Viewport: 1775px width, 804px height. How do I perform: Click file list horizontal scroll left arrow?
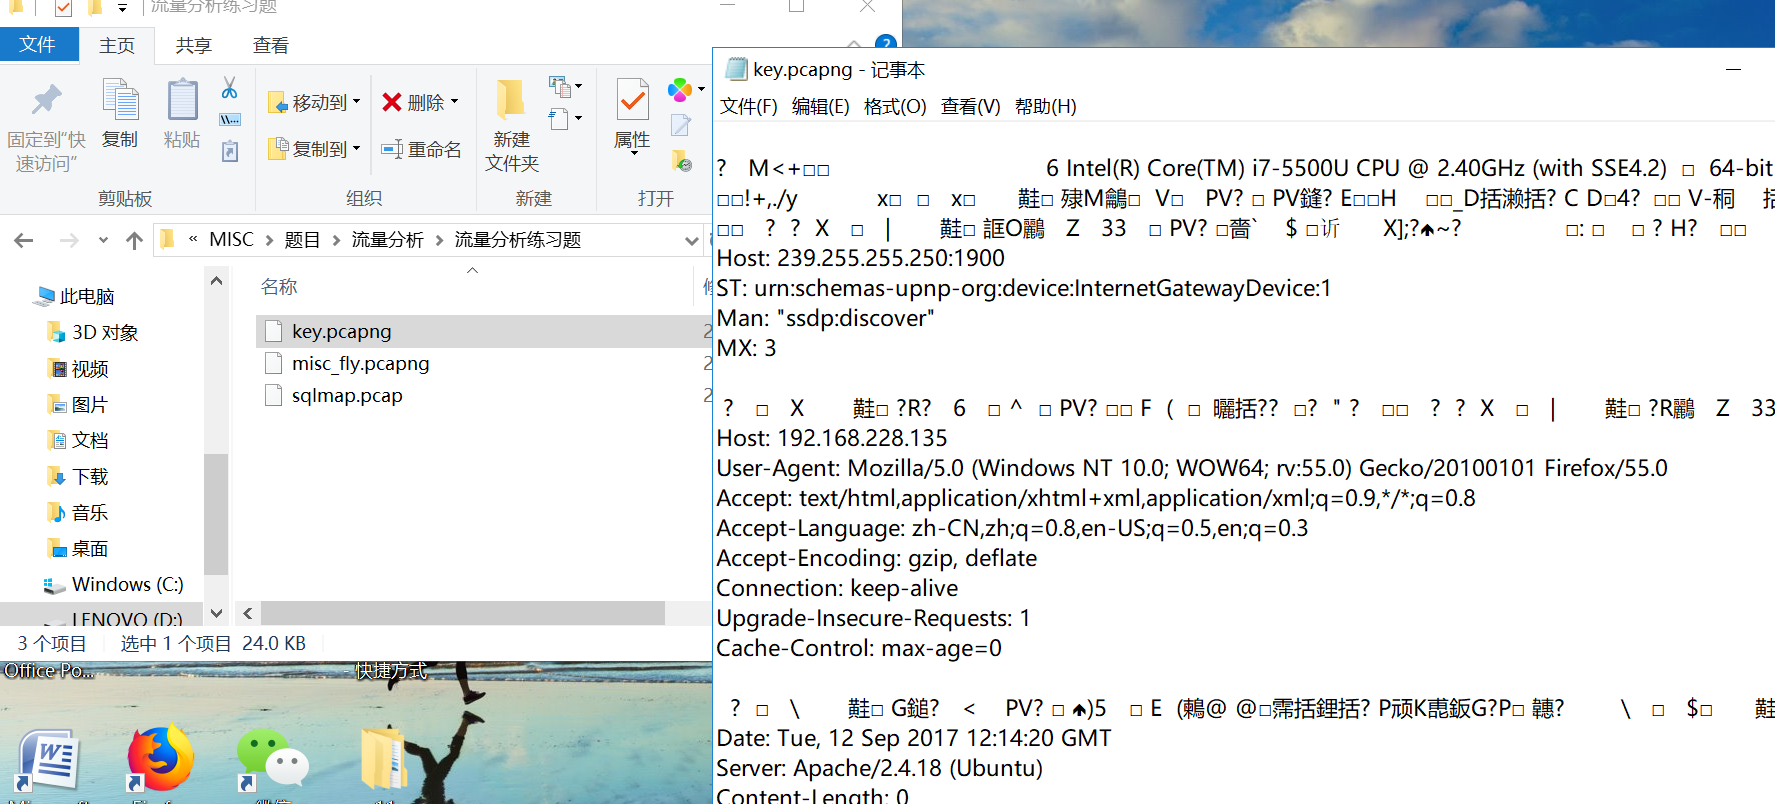[248, 613]
